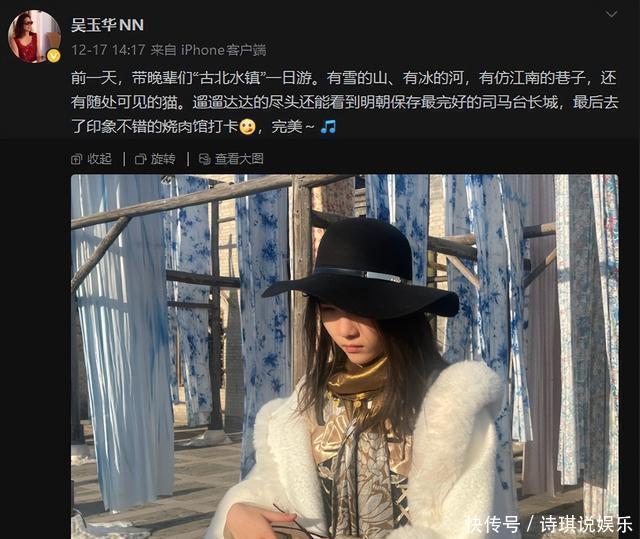This screenshot has width=640, height=539.
Task: Click the 12-17 14:17 timestamp
Action: tap(108, 50)
